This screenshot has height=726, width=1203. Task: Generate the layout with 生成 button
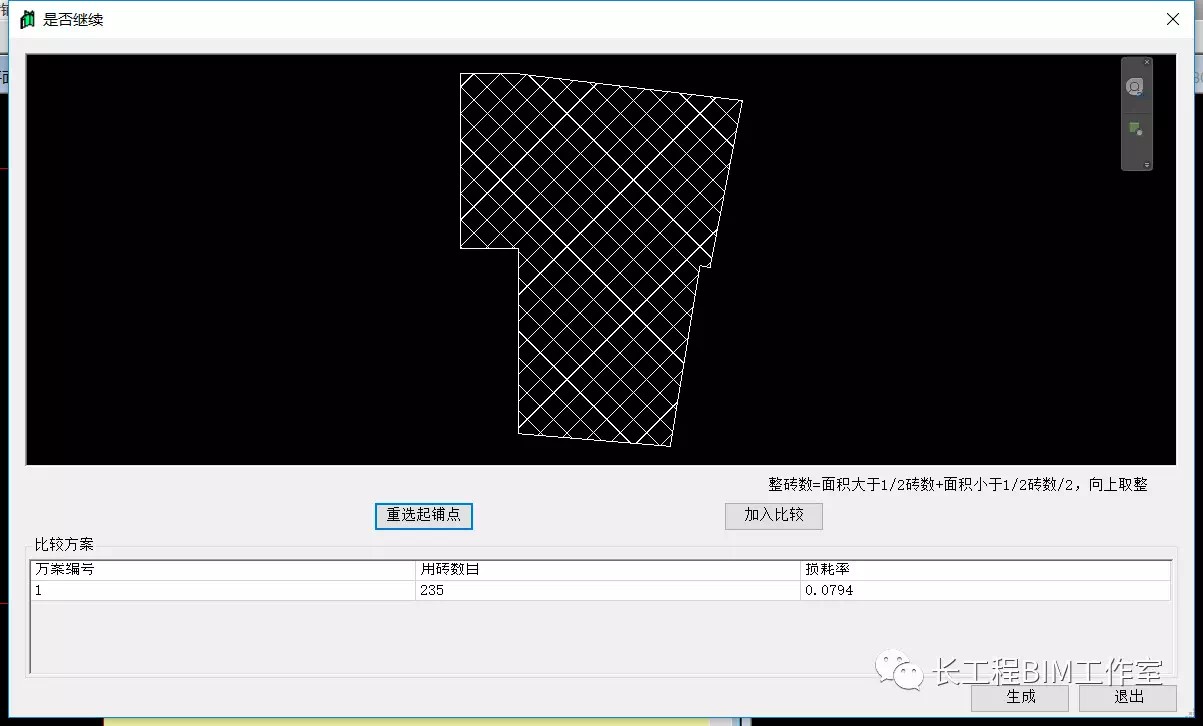pos(1019,697)
